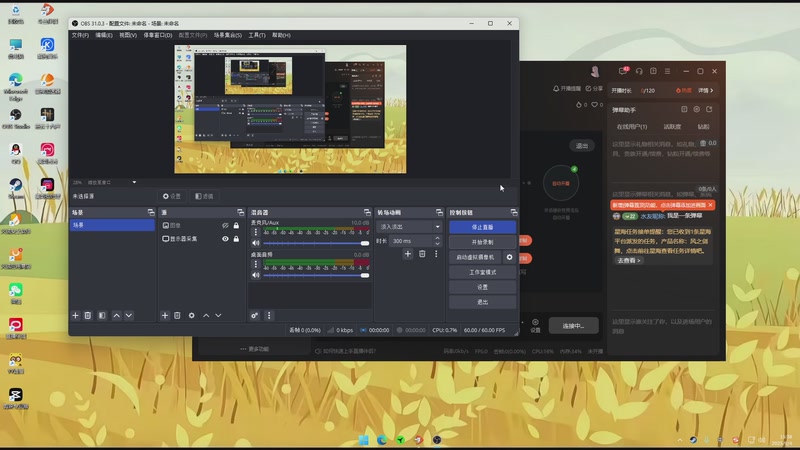Undock the 控制按钮 panel
Viewport: 800px width, 450px height.
[x=514, y=212]
